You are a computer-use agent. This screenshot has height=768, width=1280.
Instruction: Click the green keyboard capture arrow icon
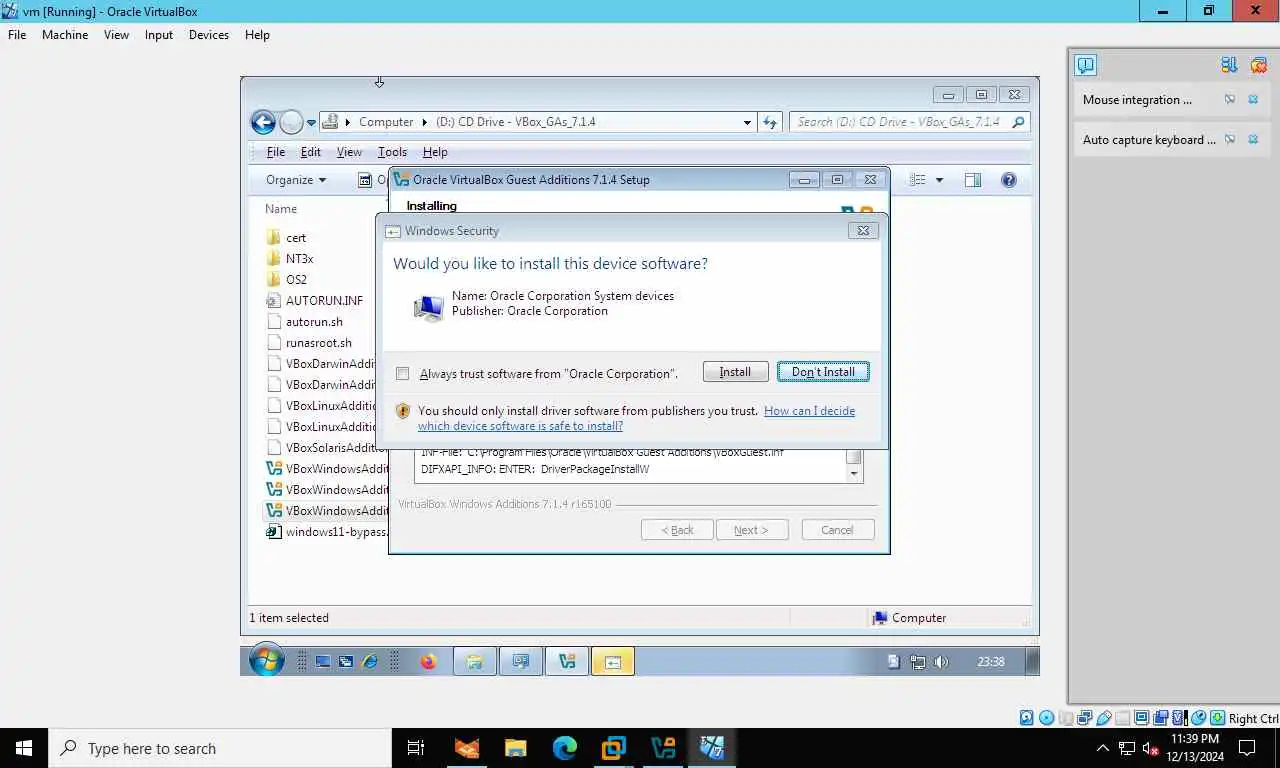(1217, 718)
